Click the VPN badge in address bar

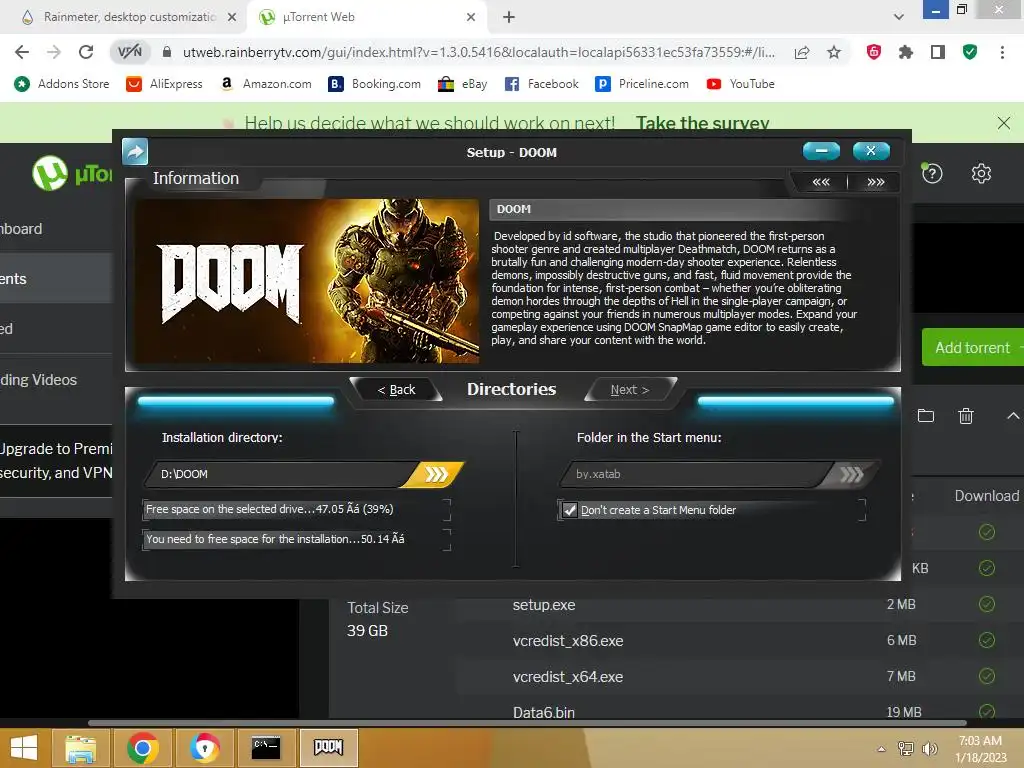(129, 52)
